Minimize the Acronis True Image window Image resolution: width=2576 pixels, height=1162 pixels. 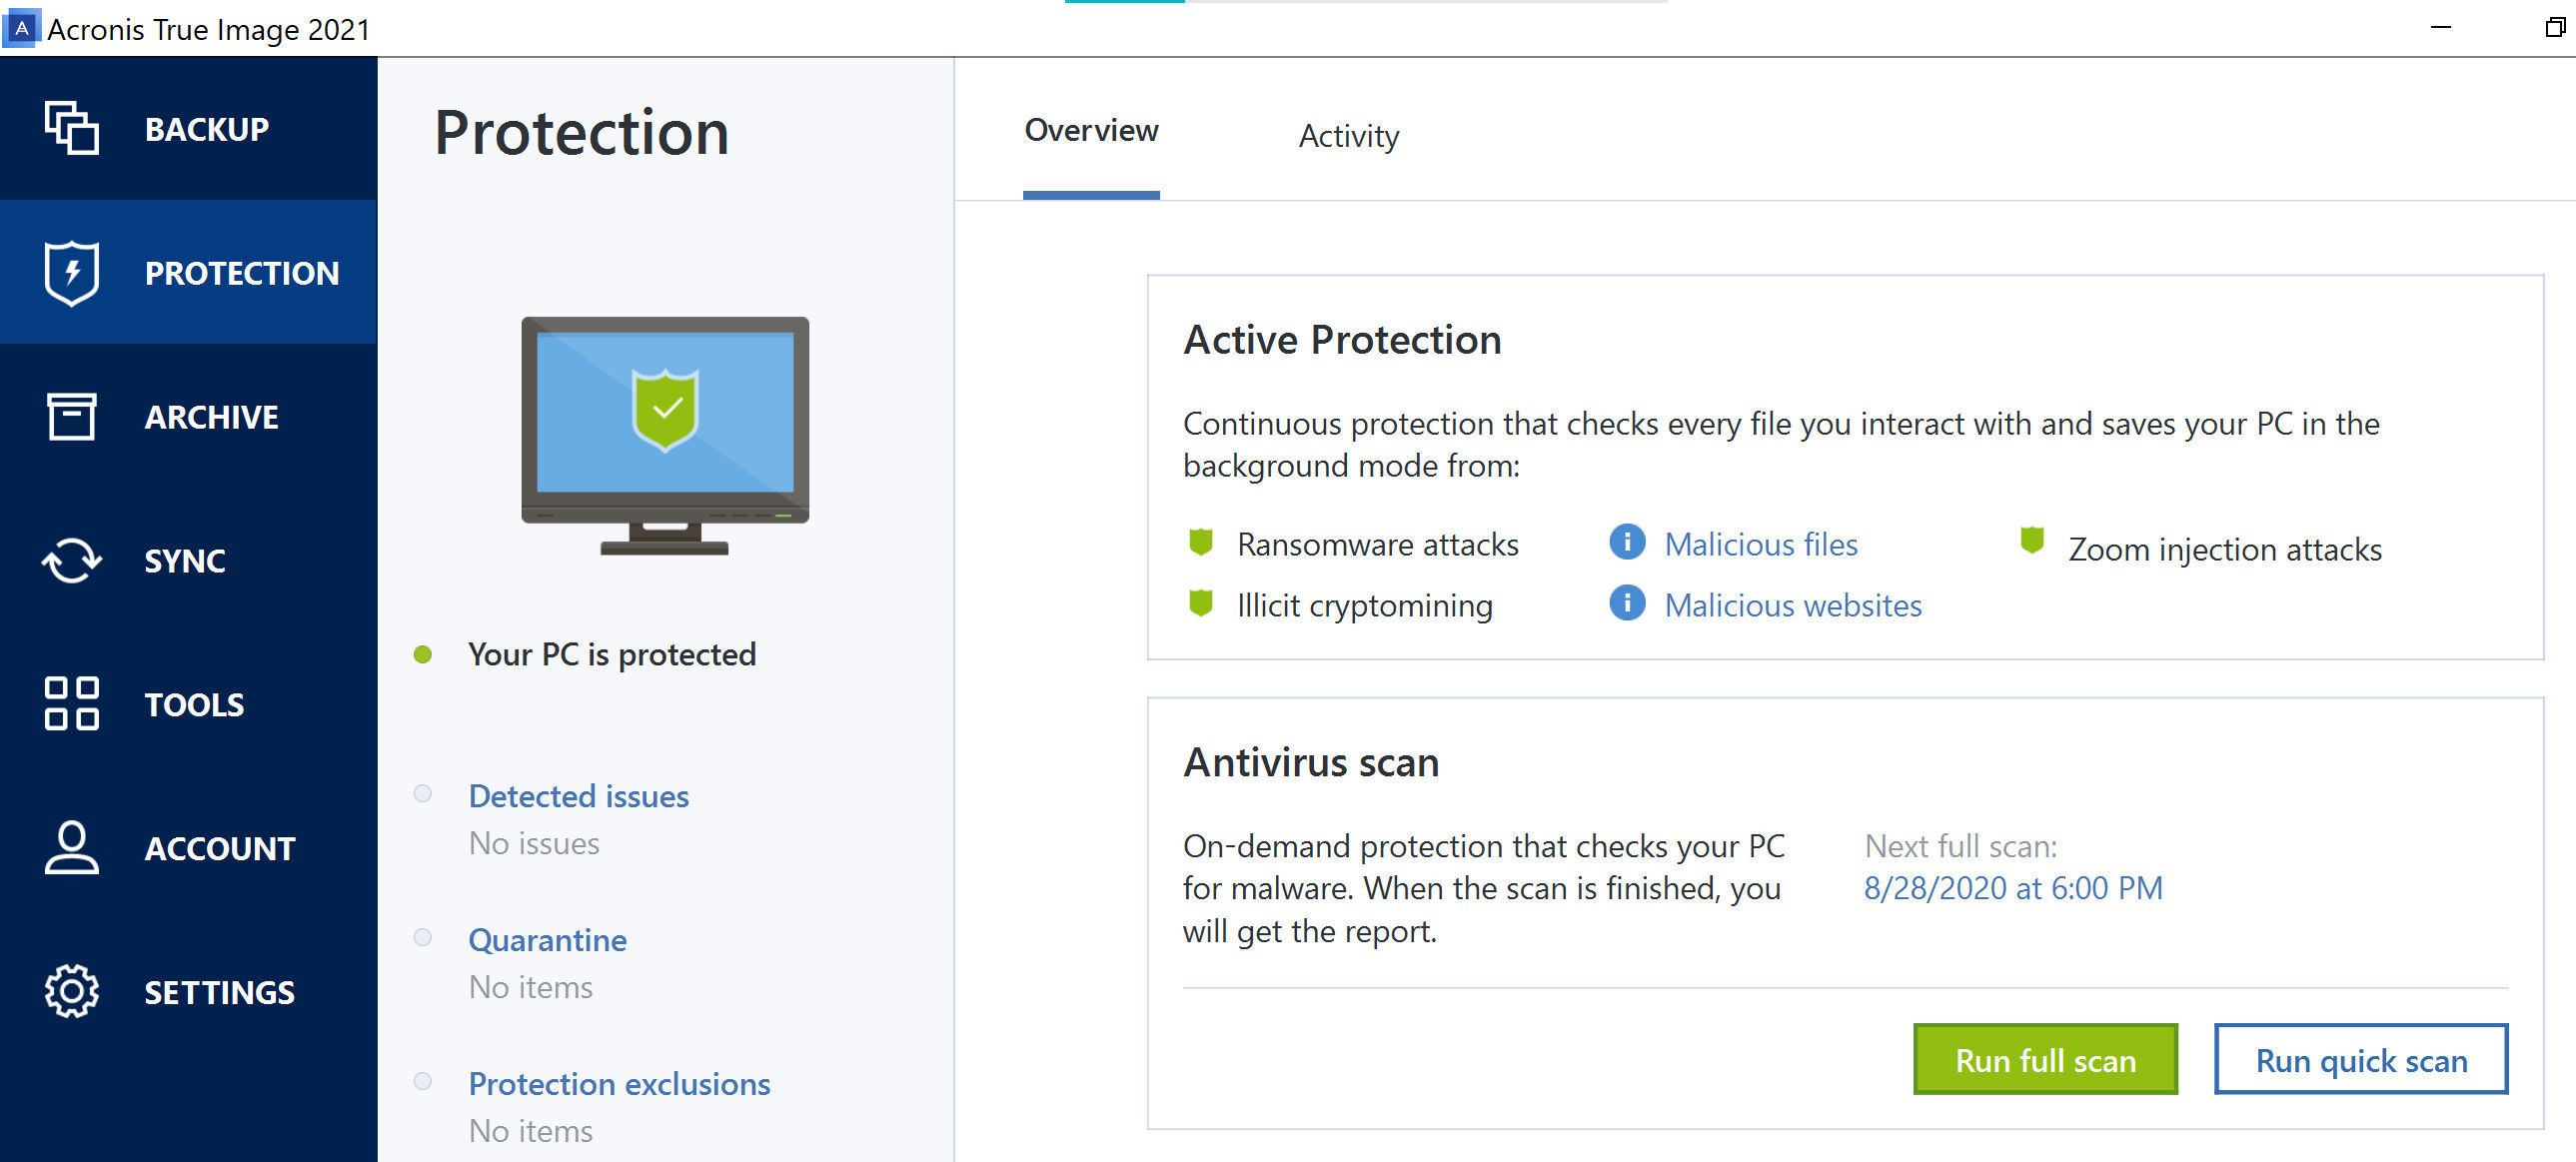(x=2441, y=28)
